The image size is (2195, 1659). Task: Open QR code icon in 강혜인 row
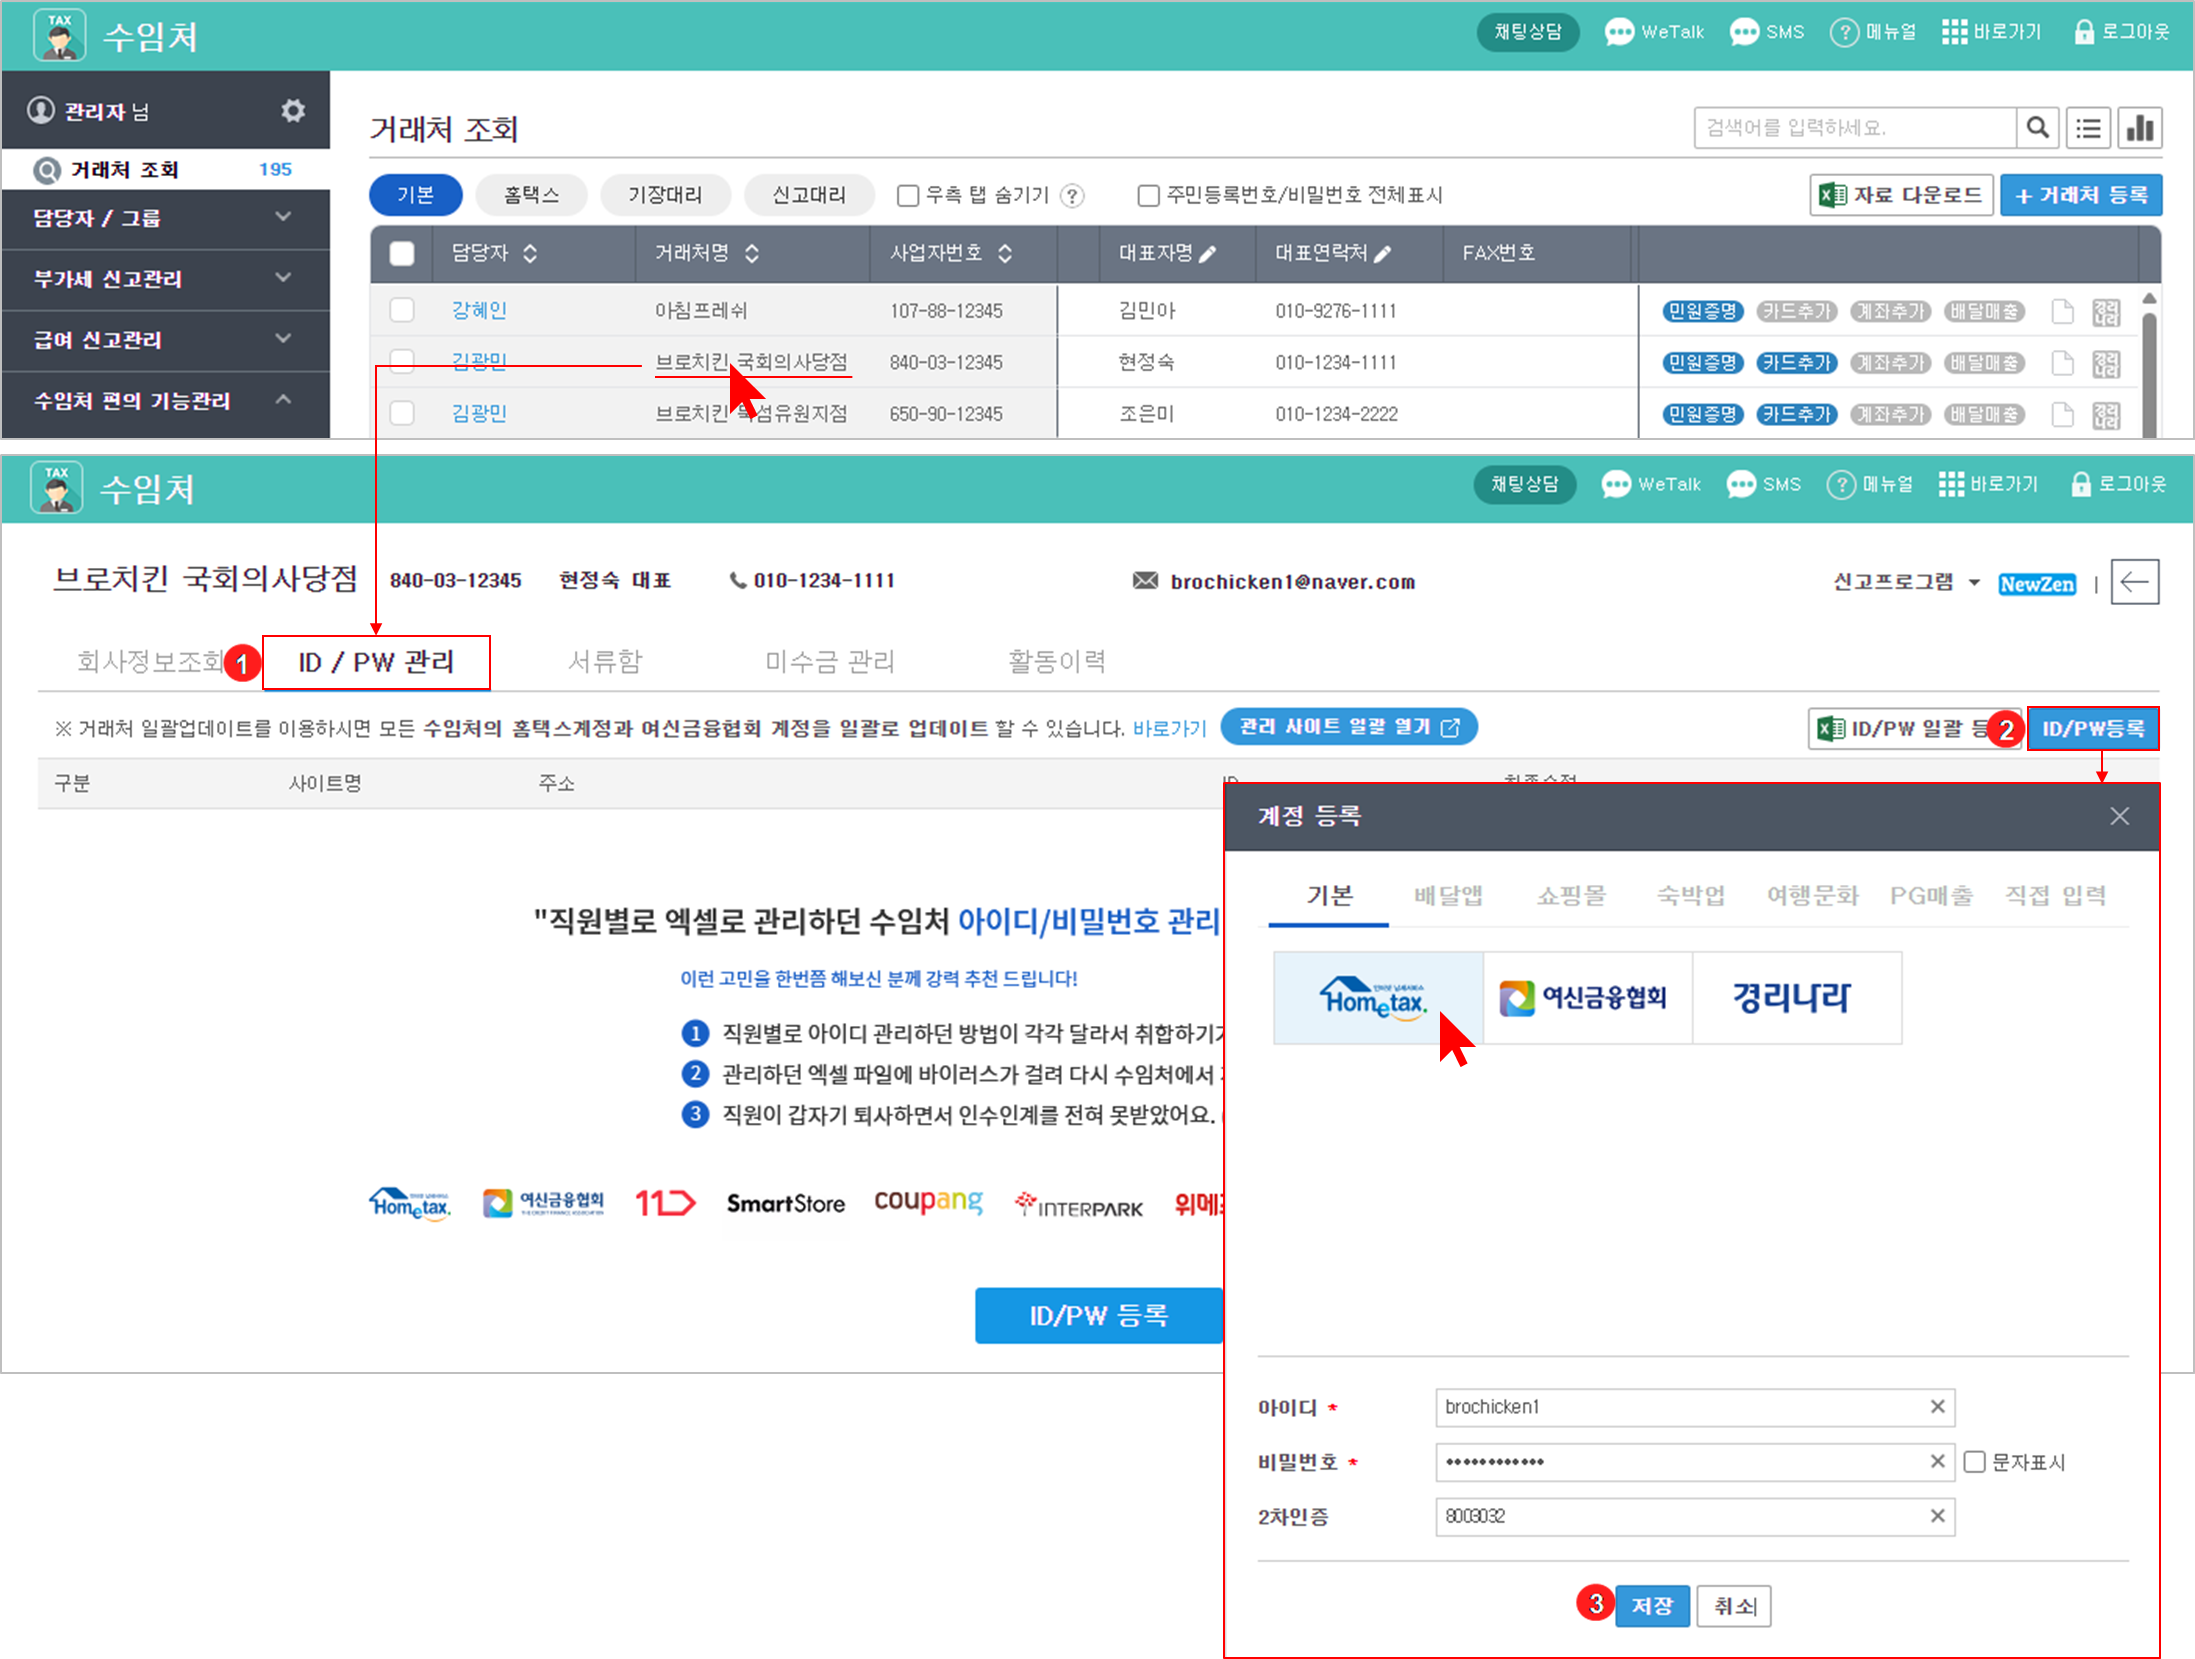coord(2106,312)
